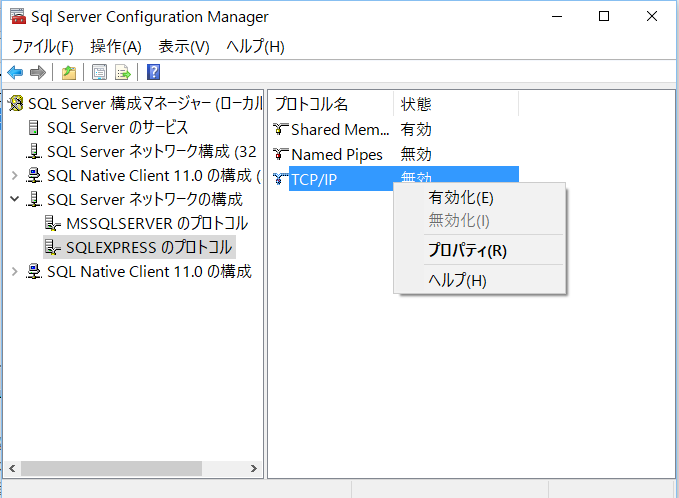Select MSSQLSERVER のプロトコル in the tree
Image resolution: width=679 pixels, height=498 pixels.
click(157, 223)
